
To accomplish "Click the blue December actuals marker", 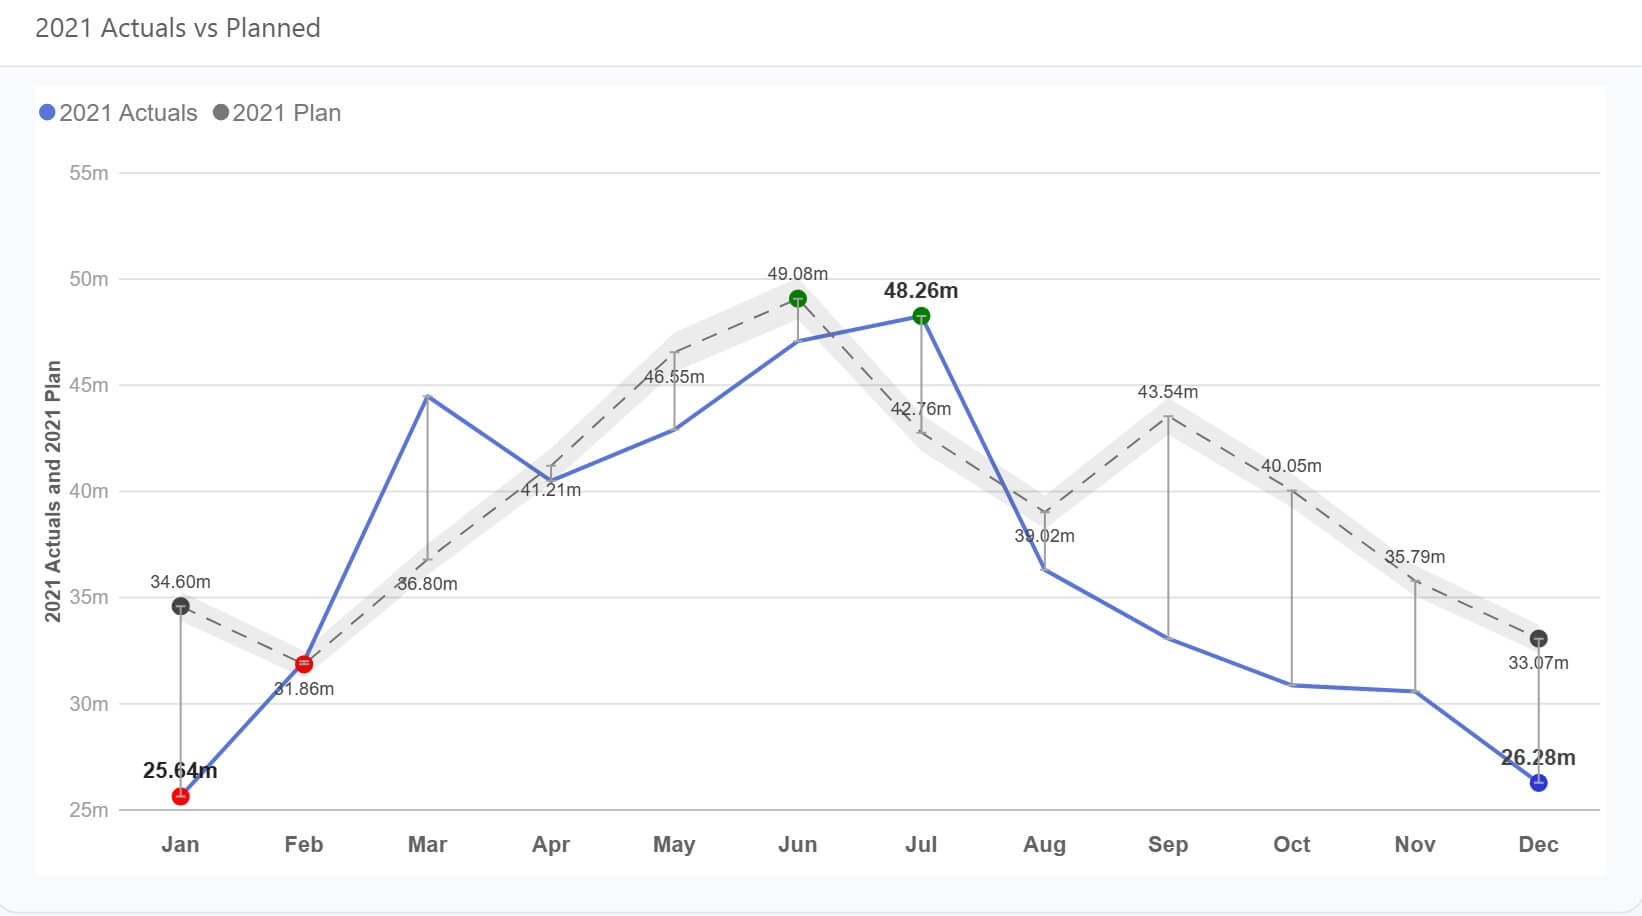I will tap(1538, 782).
